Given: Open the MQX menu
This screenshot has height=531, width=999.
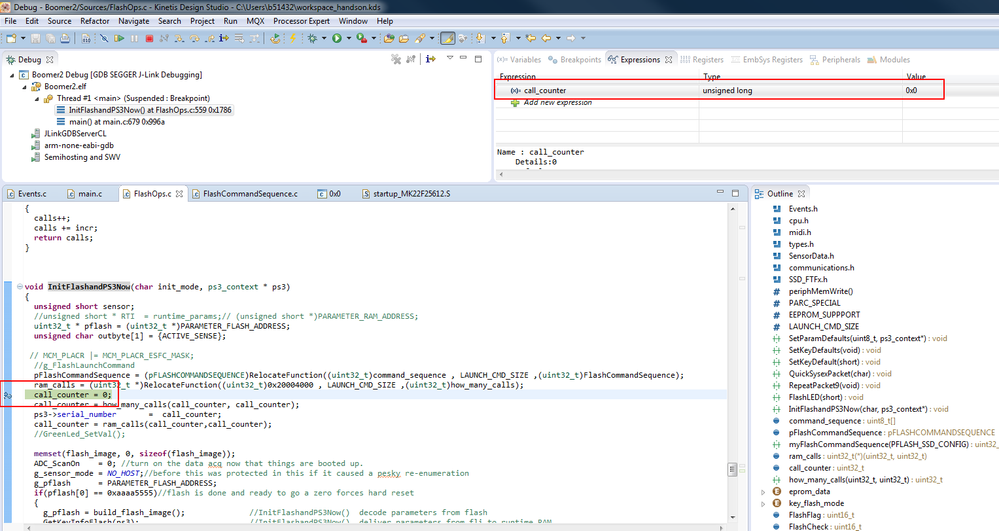Looking at the screenshot, I should (x=255, y=21).
